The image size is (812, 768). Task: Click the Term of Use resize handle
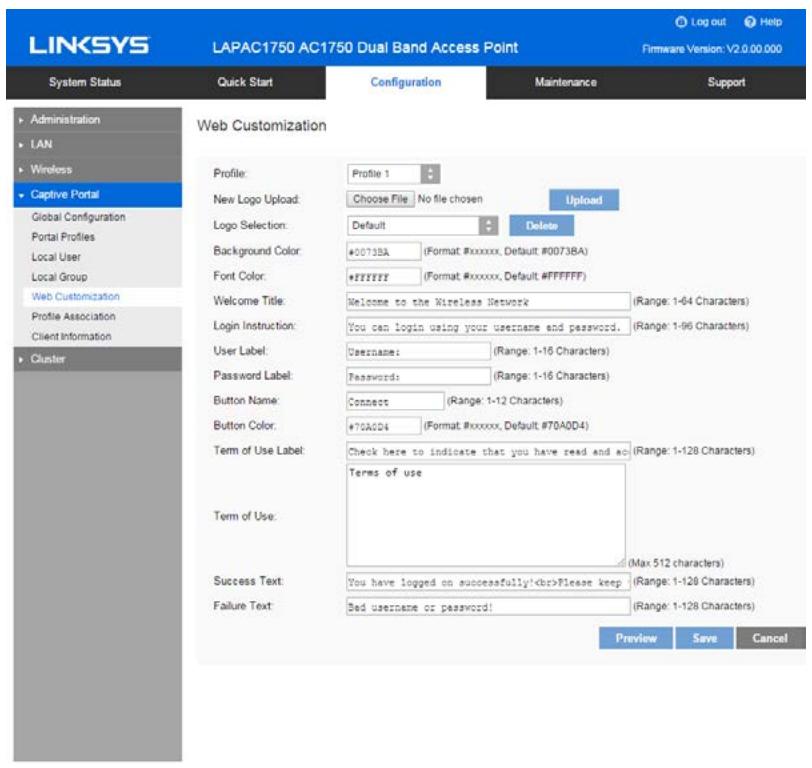(x=621, y=562)
